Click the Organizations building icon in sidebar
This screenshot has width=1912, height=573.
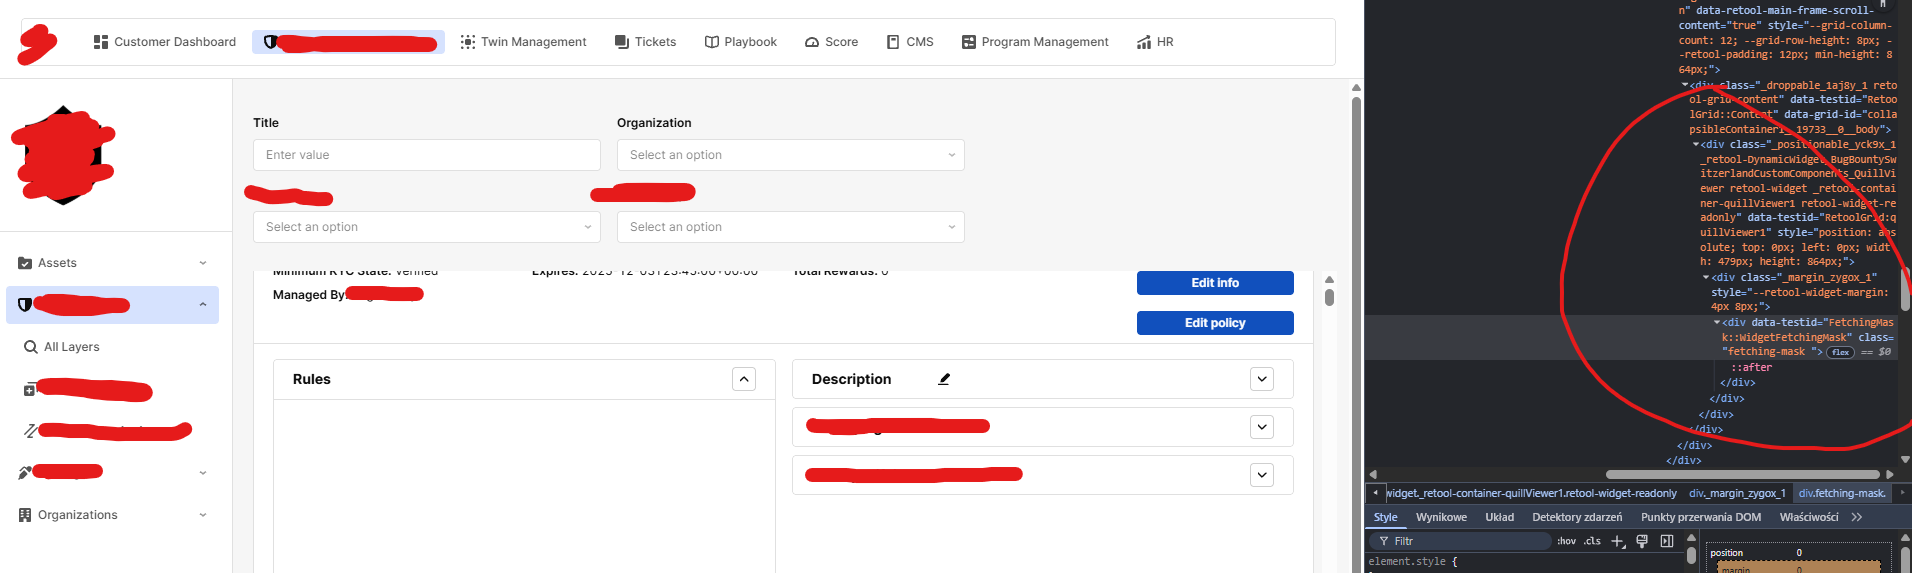[25, 515]
